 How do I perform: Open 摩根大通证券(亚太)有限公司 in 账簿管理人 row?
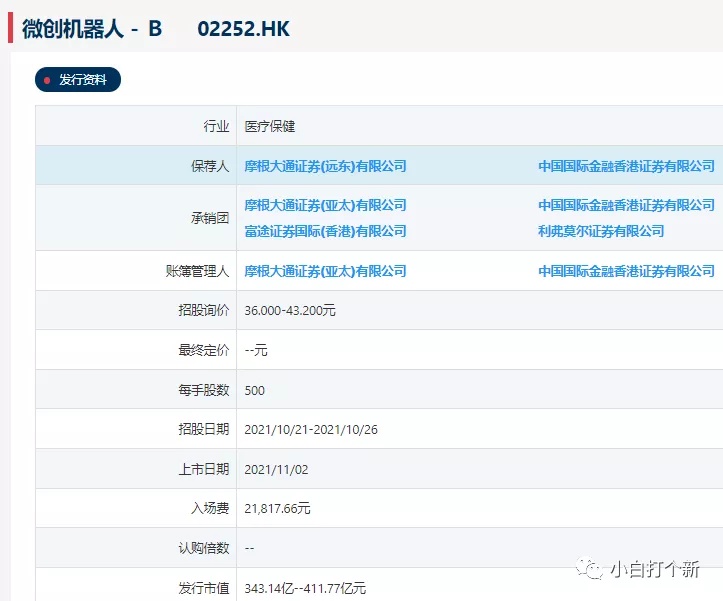[325, 271]
